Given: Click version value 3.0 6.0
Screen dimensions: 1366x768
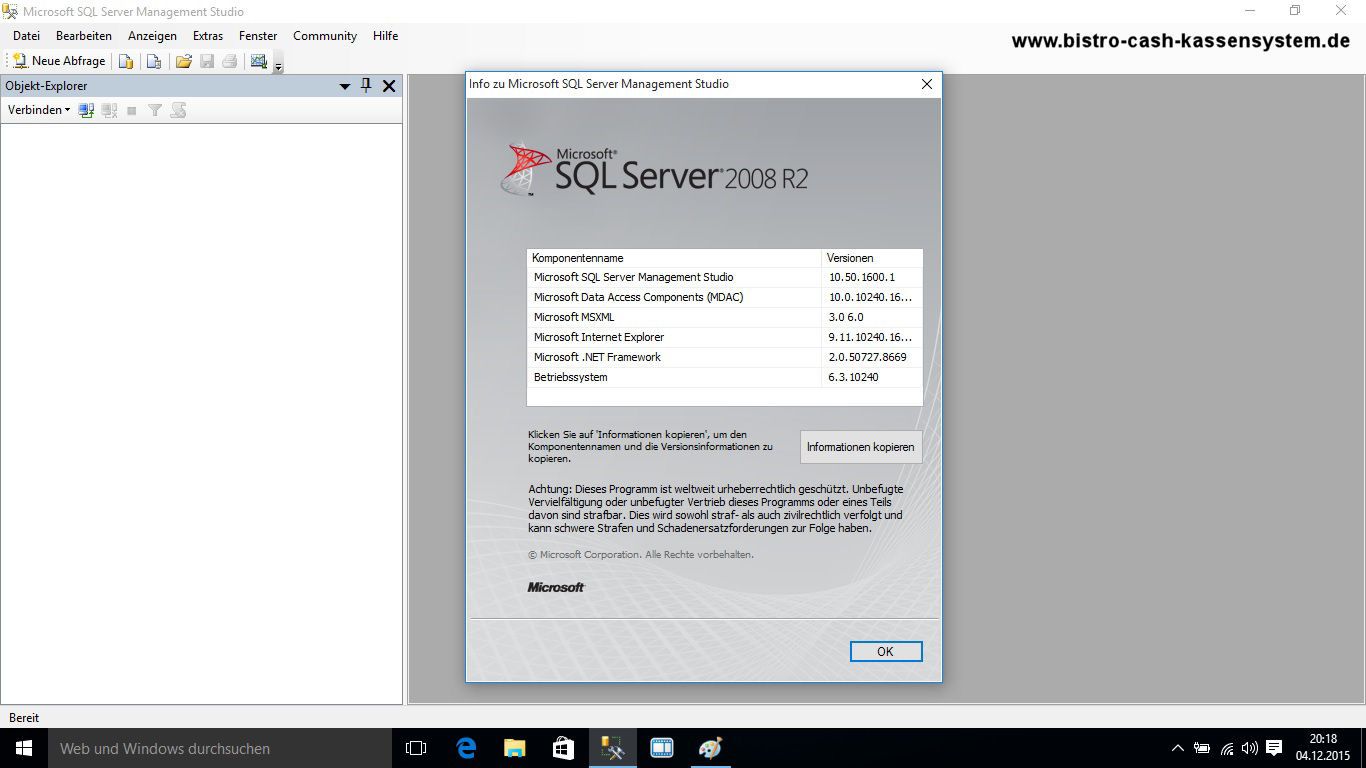Looking at the screenshot, I should [846, 317].
